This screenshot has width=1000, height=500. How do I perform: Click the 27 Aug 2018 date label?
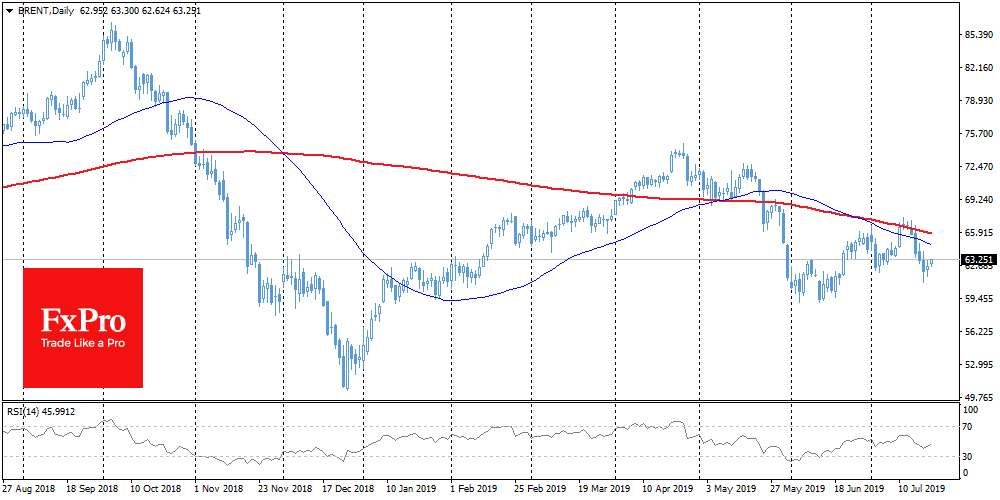pyautogui.click(x=28, y=490)
